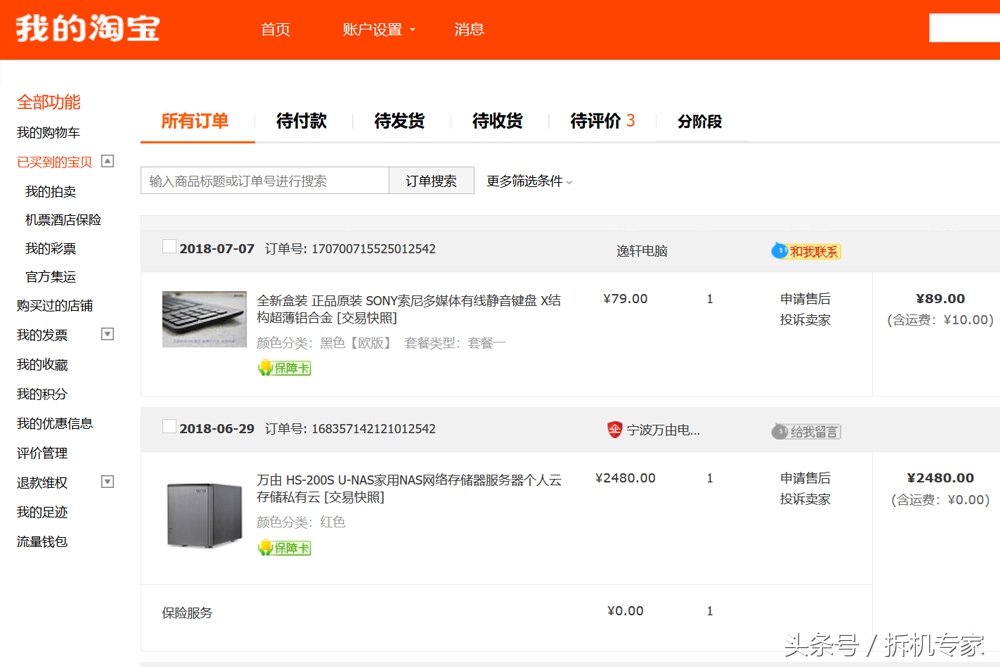The width and height of the screenshot is (1000, 667).
Task: Click the 我的淘宝 logo
Action: click(x=87, y=29)
